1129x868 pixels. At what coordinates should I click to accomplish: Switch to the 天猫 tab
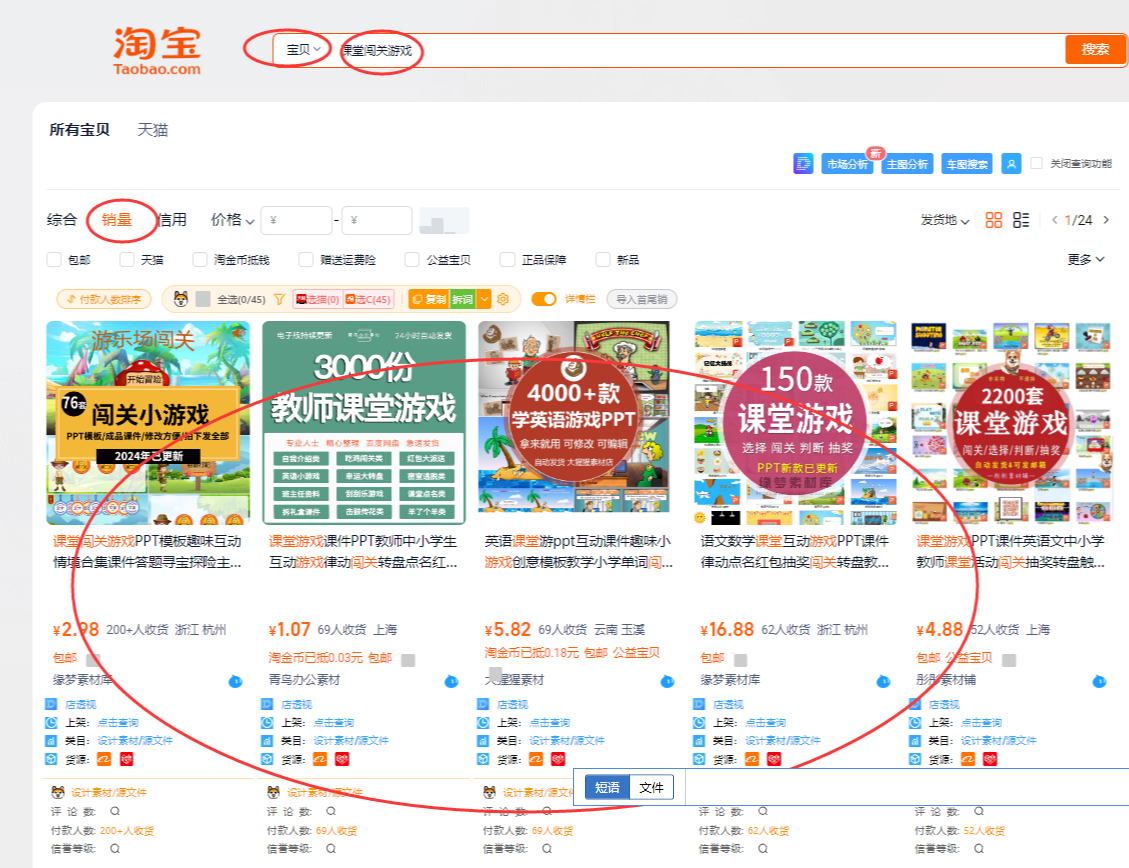pyautogui.click(x=153, y=130)
